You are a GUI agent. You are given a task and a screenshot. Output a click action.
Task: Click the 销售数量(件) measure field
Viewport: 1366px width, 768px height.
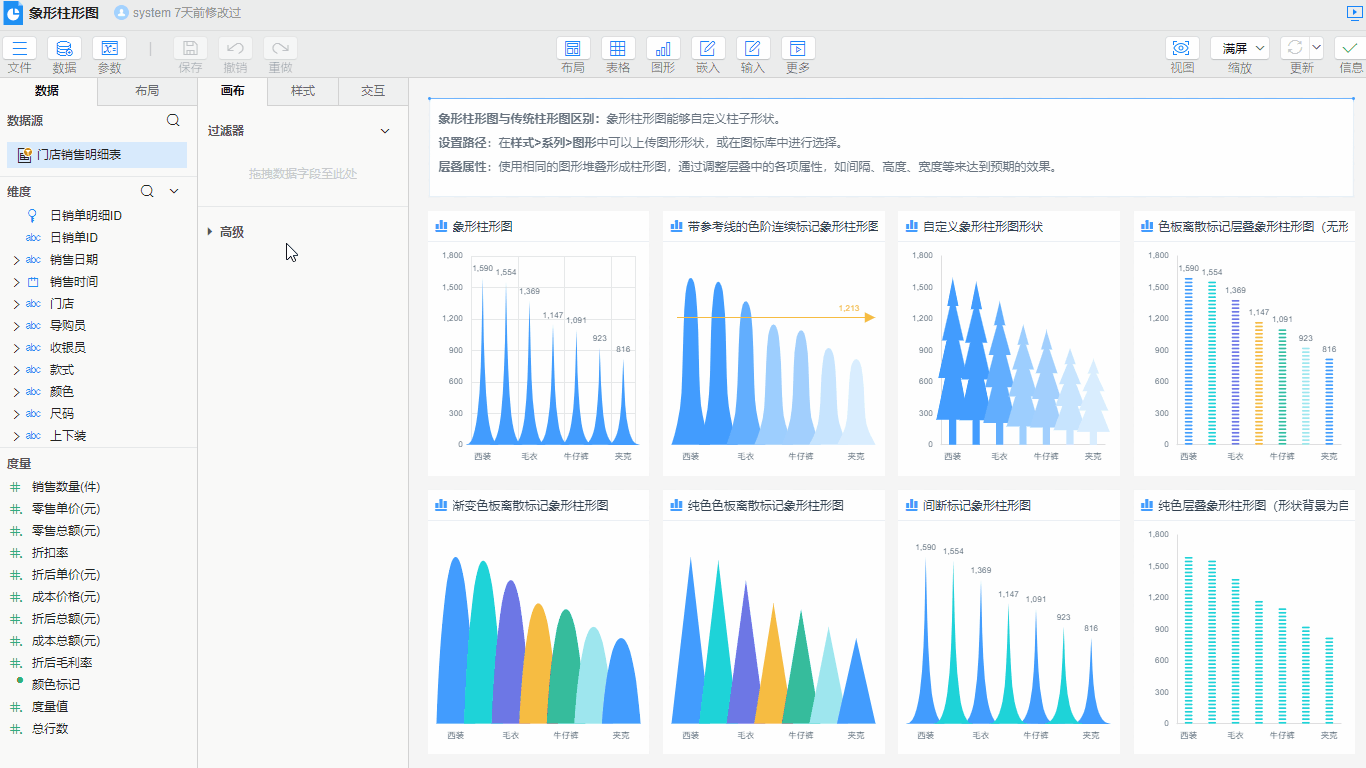(x=66, y=487)
